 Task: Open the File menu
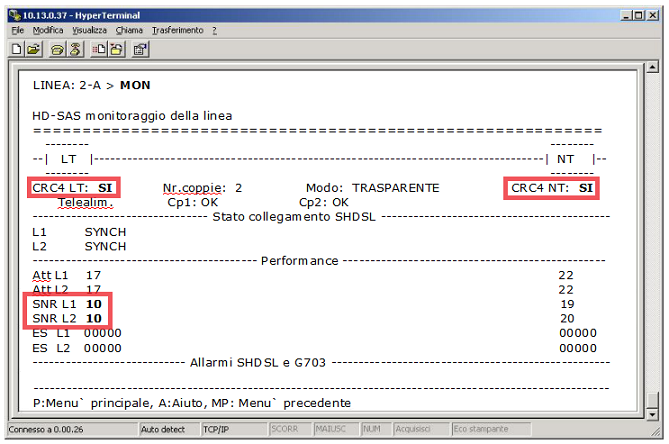click(18, 31)
